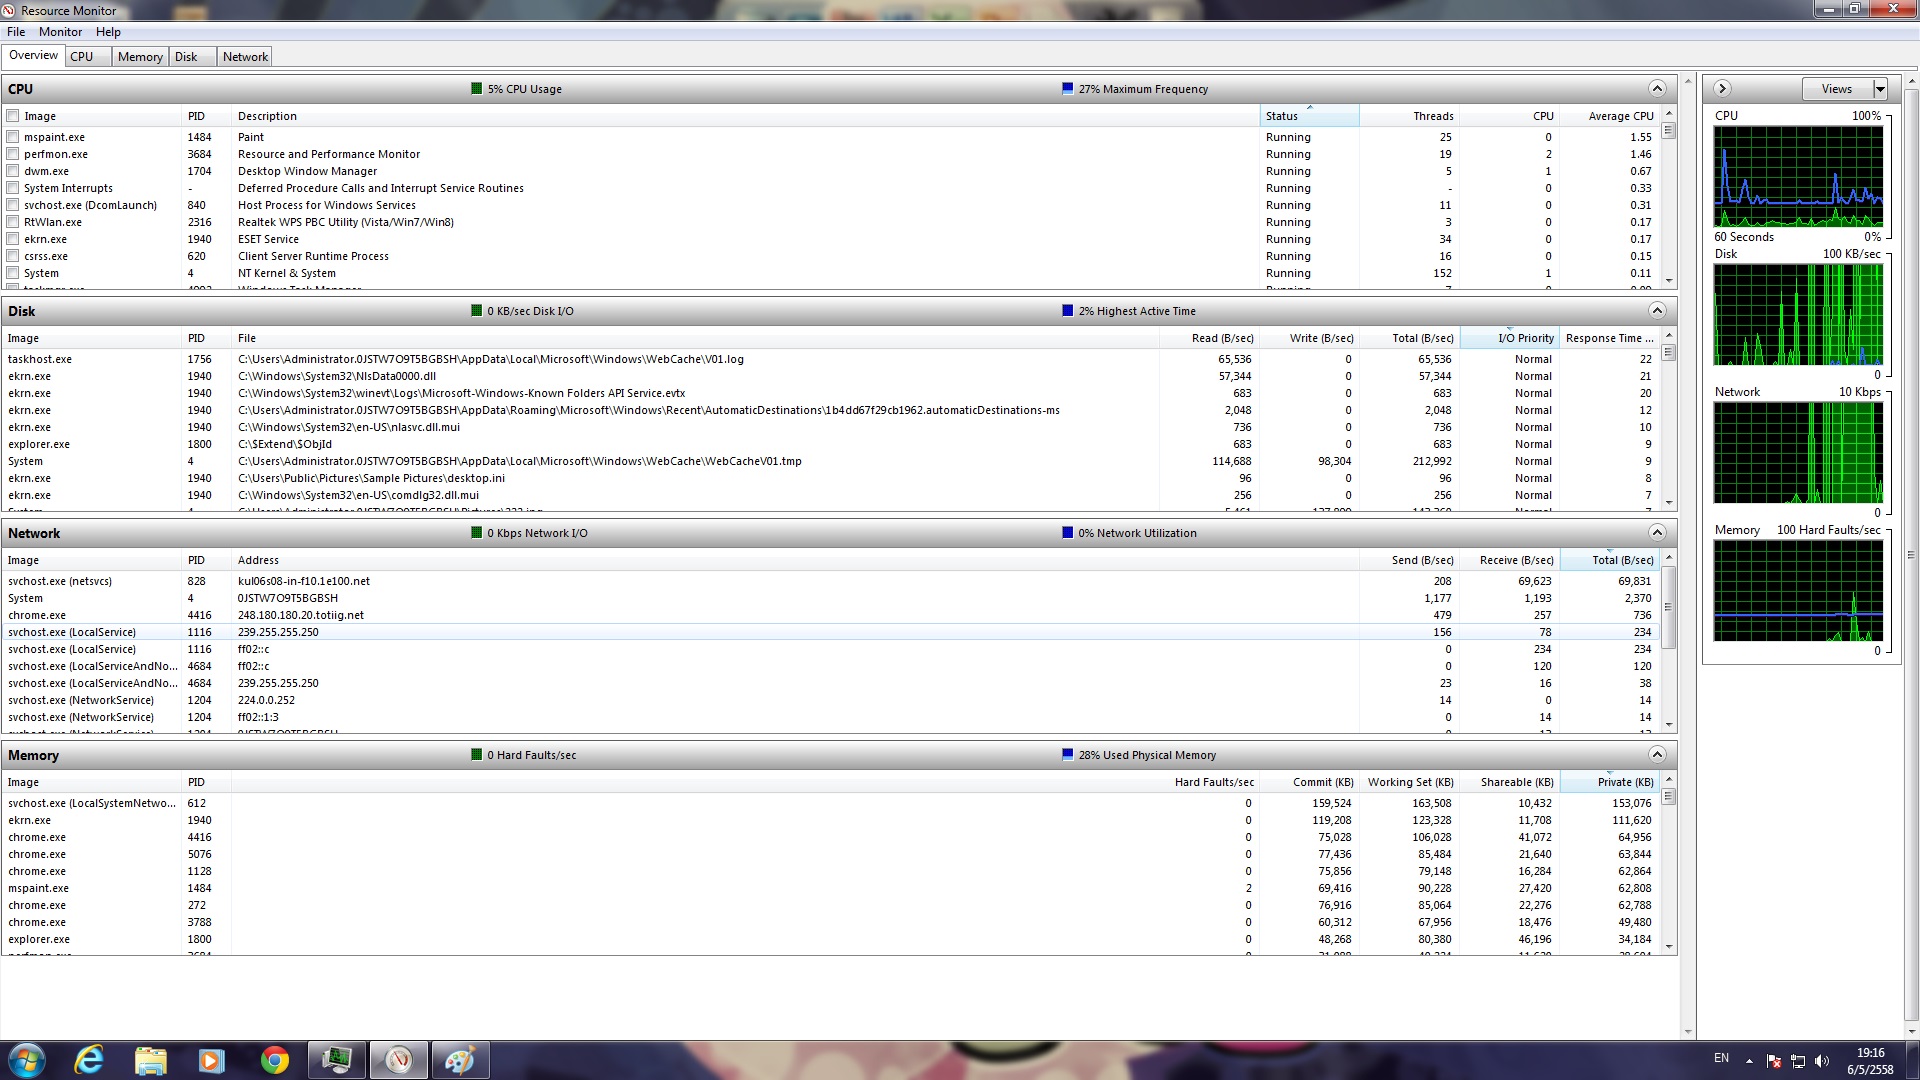Switch to the Overview tab
The height and width of the screenshot is (1080, 1920).
[x=33, y=56]
